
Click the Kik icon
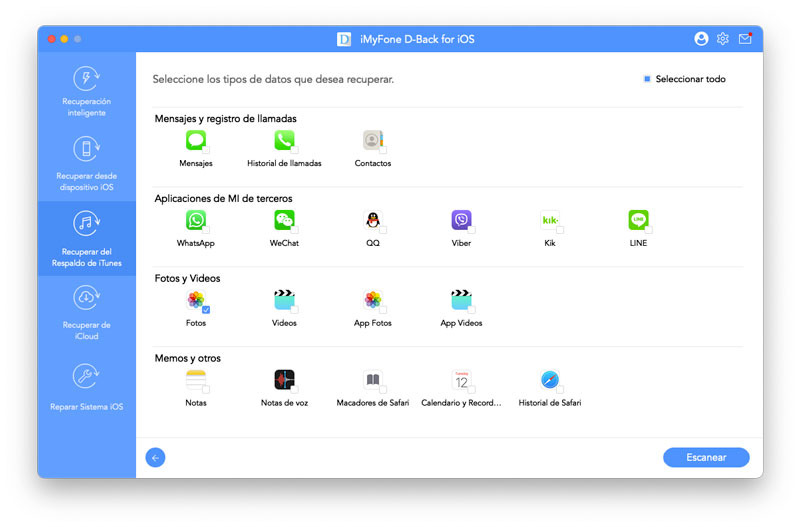pyautogui.click(x=549, y=220)
